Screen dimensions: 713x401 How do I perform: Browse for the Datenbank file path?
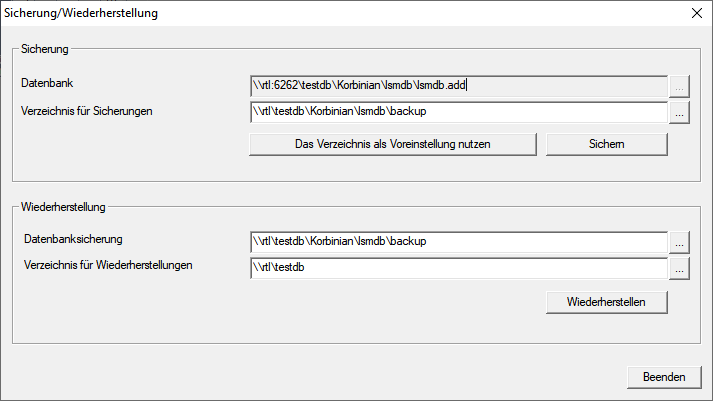tap(680, 85)
